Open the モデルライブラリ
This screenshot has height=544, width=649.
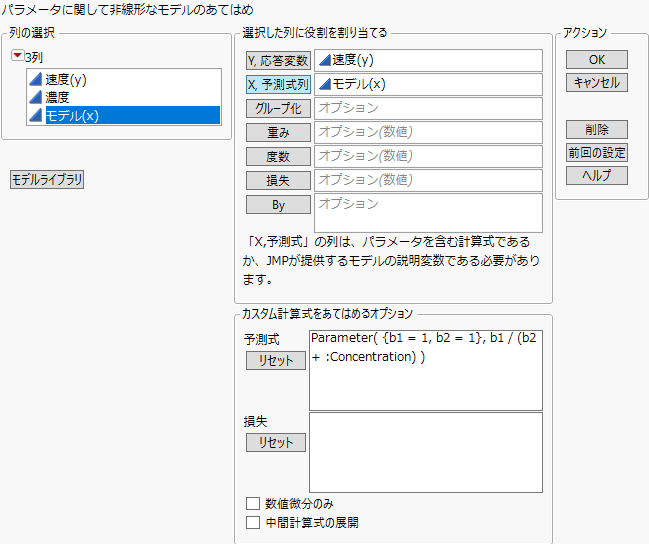pyautogui.click(x=47, y=180)
